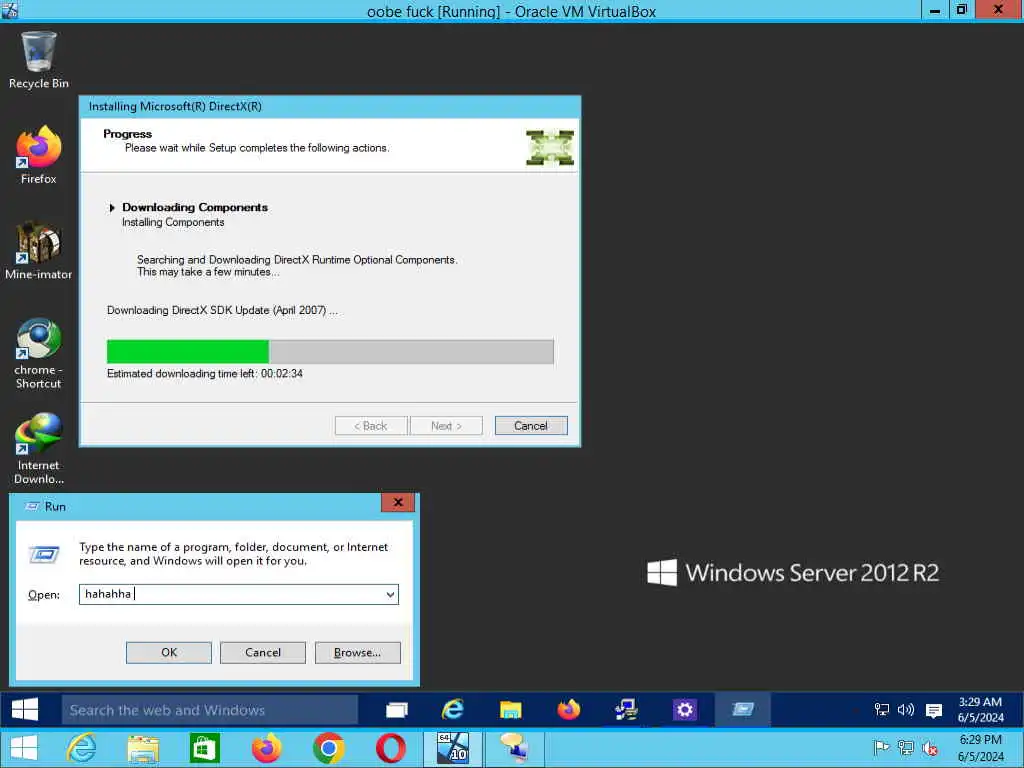Open the Recycle Bin desktop icon

(39, 59)
